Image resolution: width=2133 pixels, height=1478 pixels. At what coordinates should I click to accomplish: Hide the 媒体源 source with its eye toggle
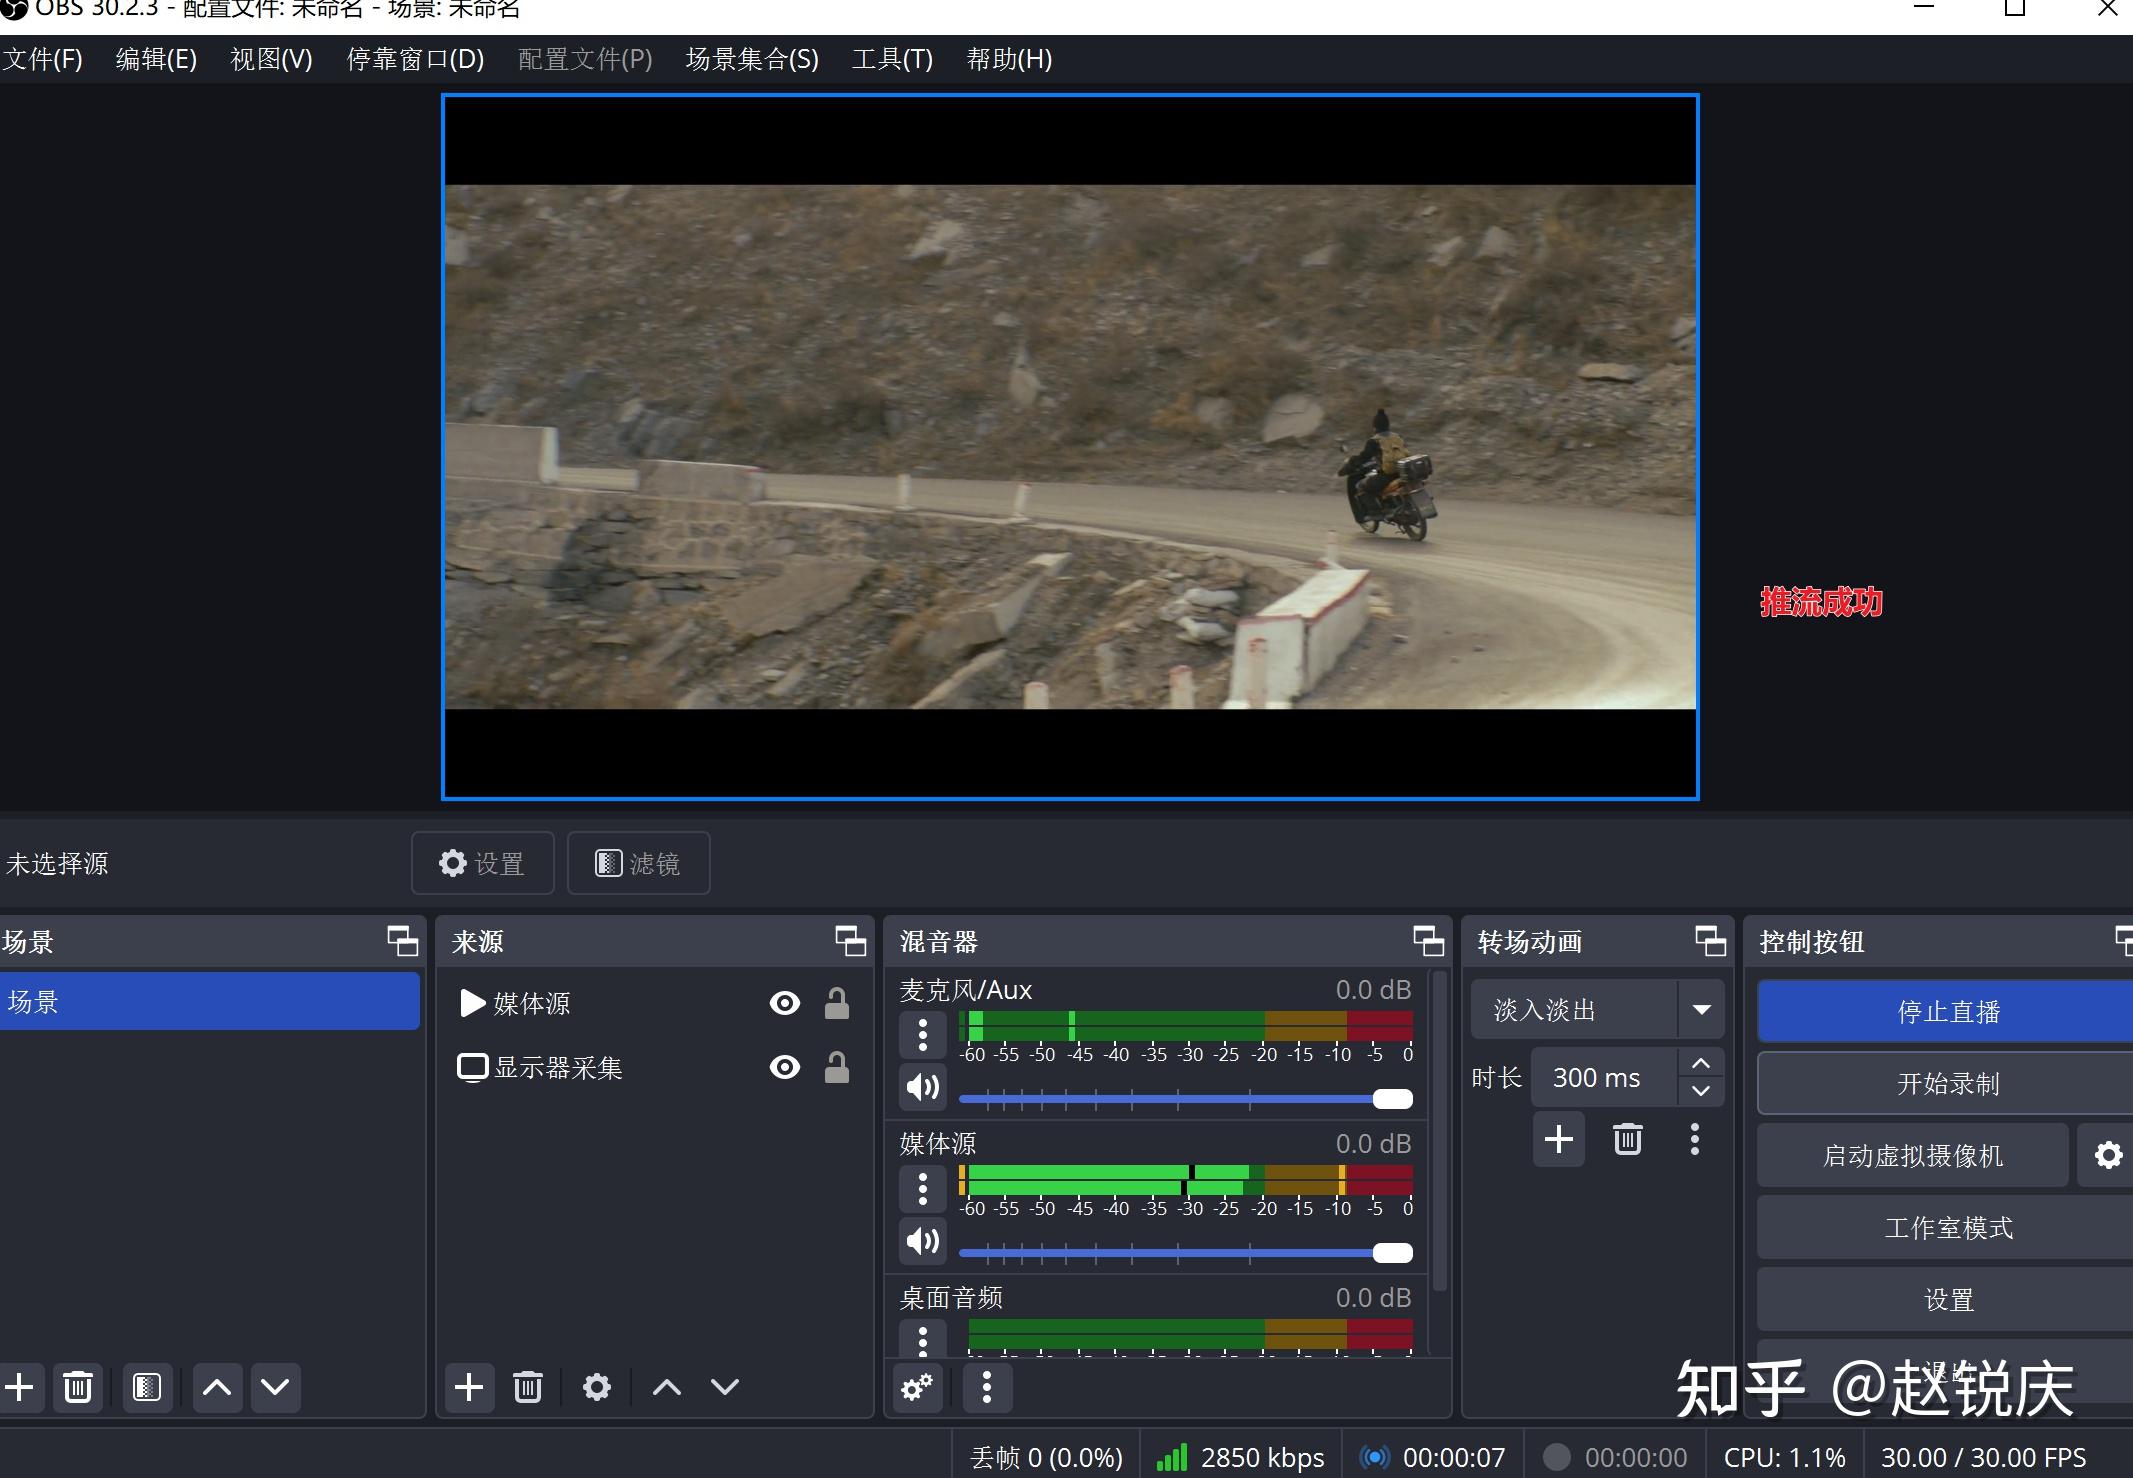tap(784, 1003)
